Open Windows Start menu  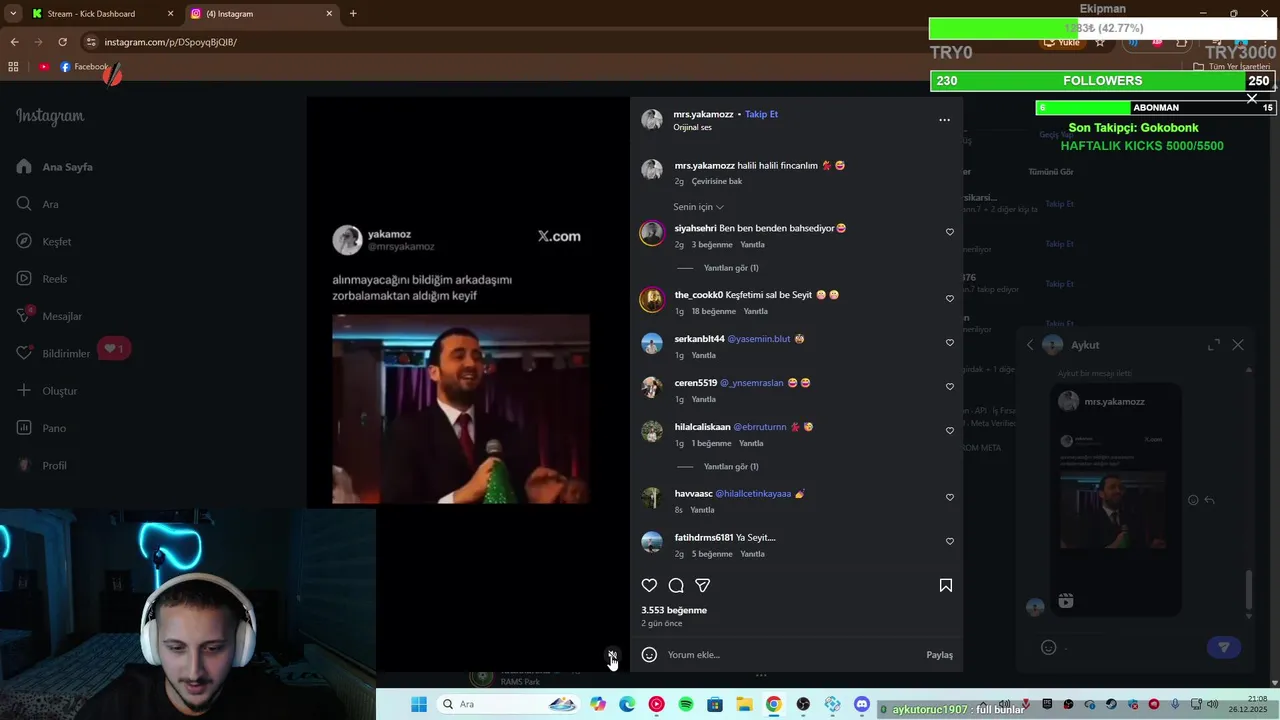tap(419, 705)
